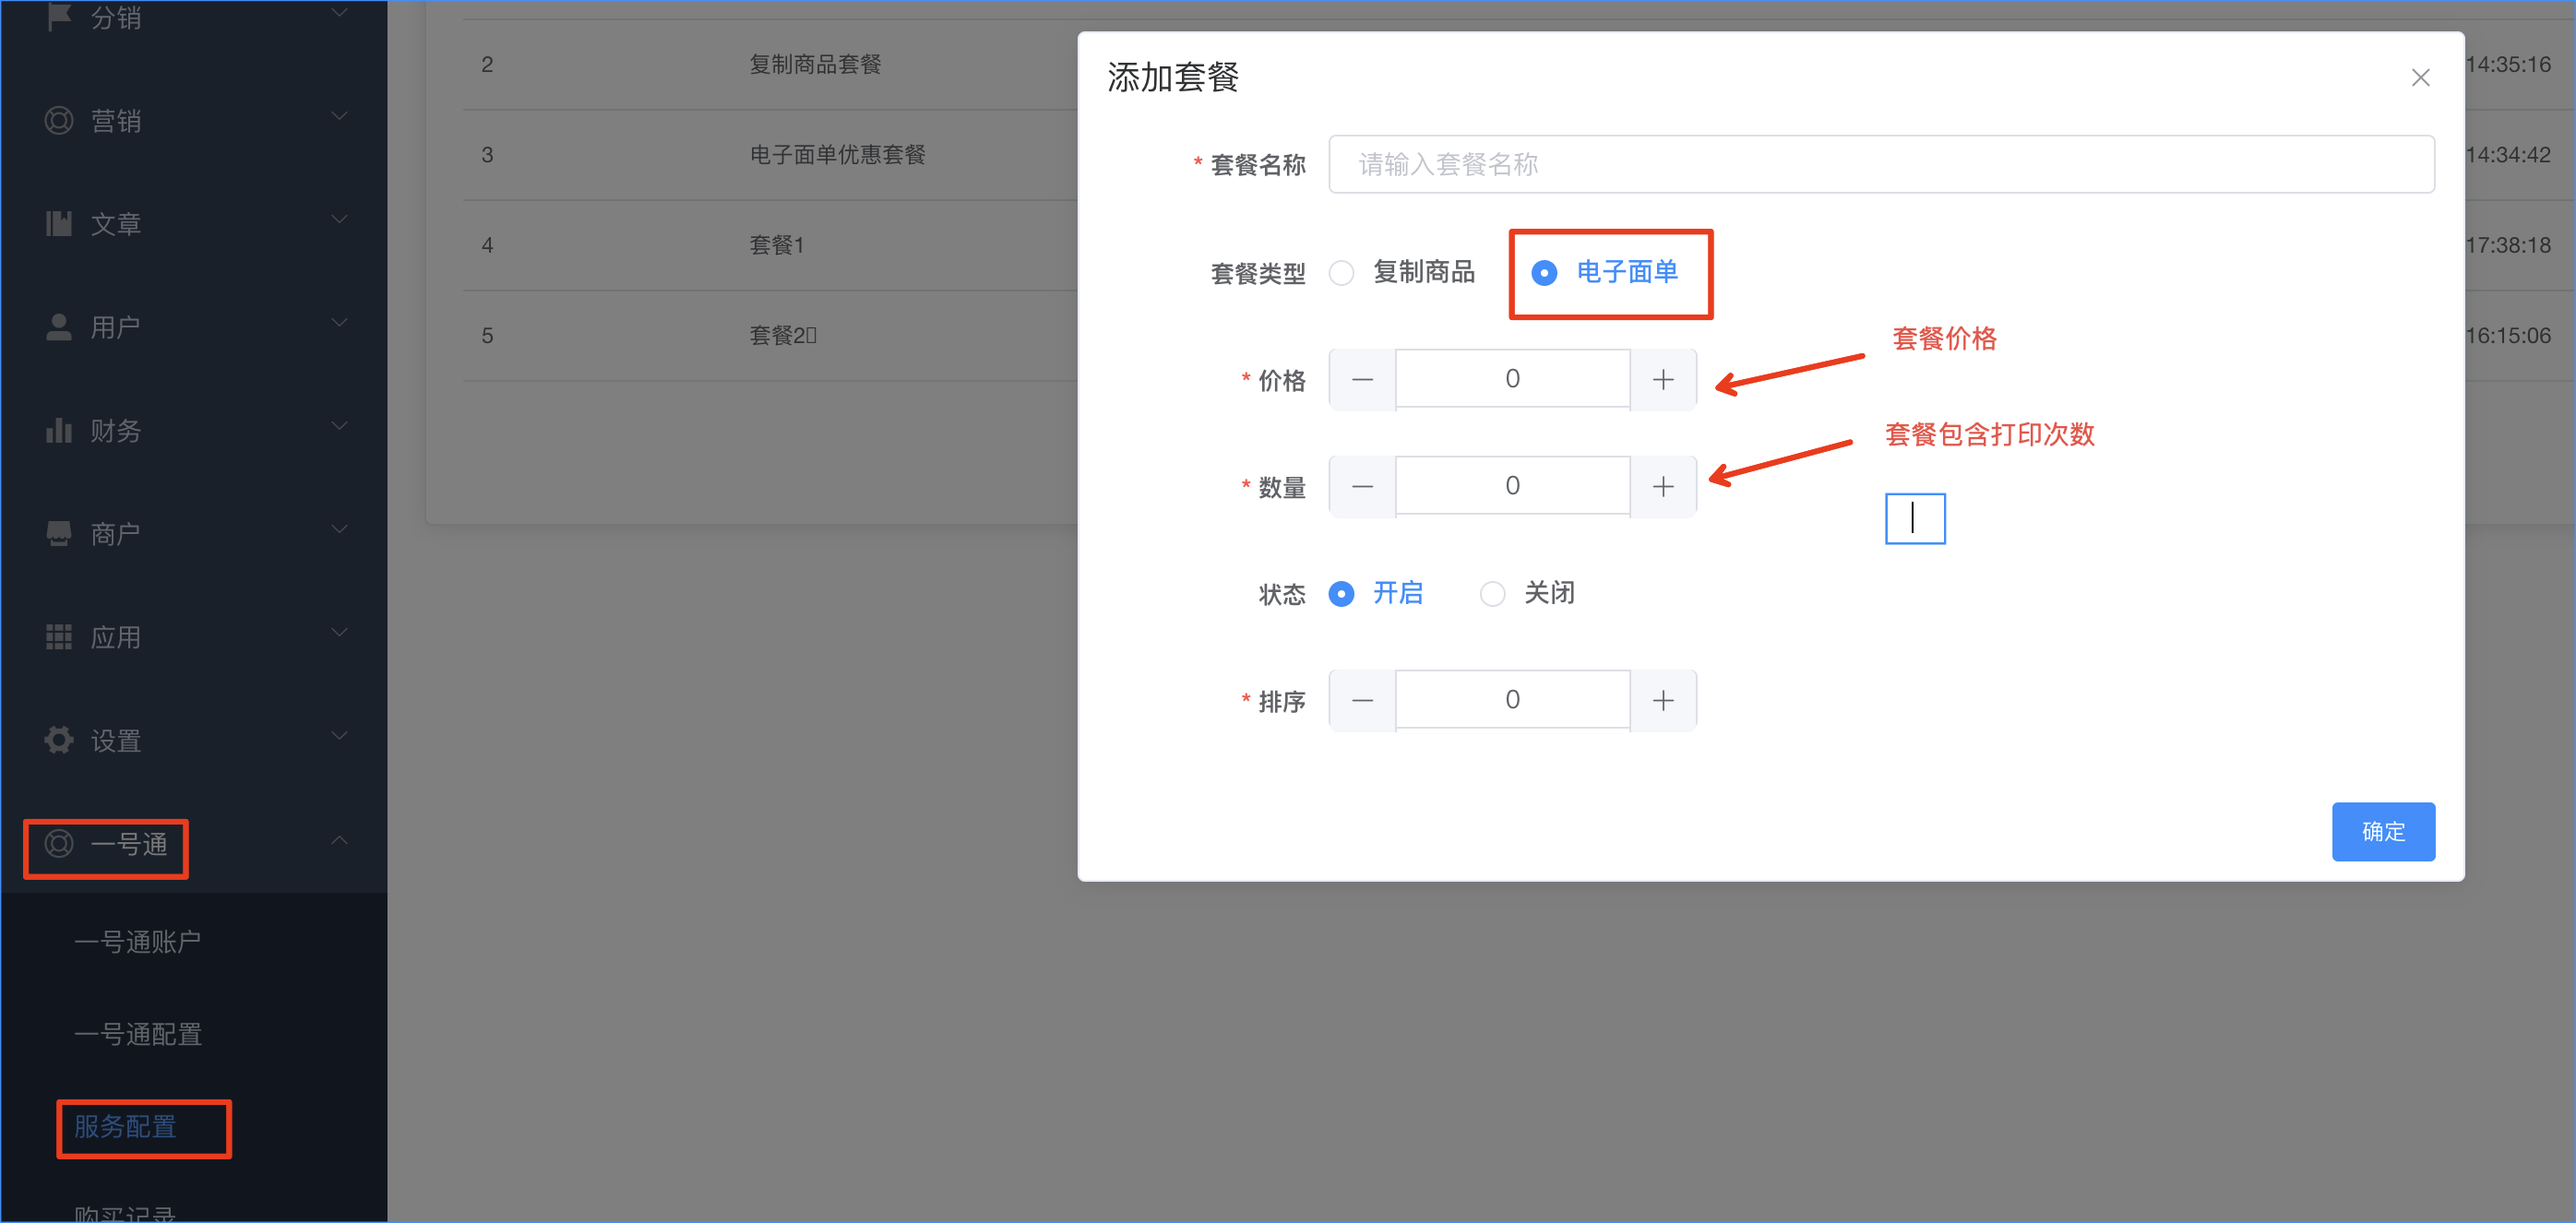Click the 设置 gear icon
Screen dimensions: 2576x1223
[59, 740]
